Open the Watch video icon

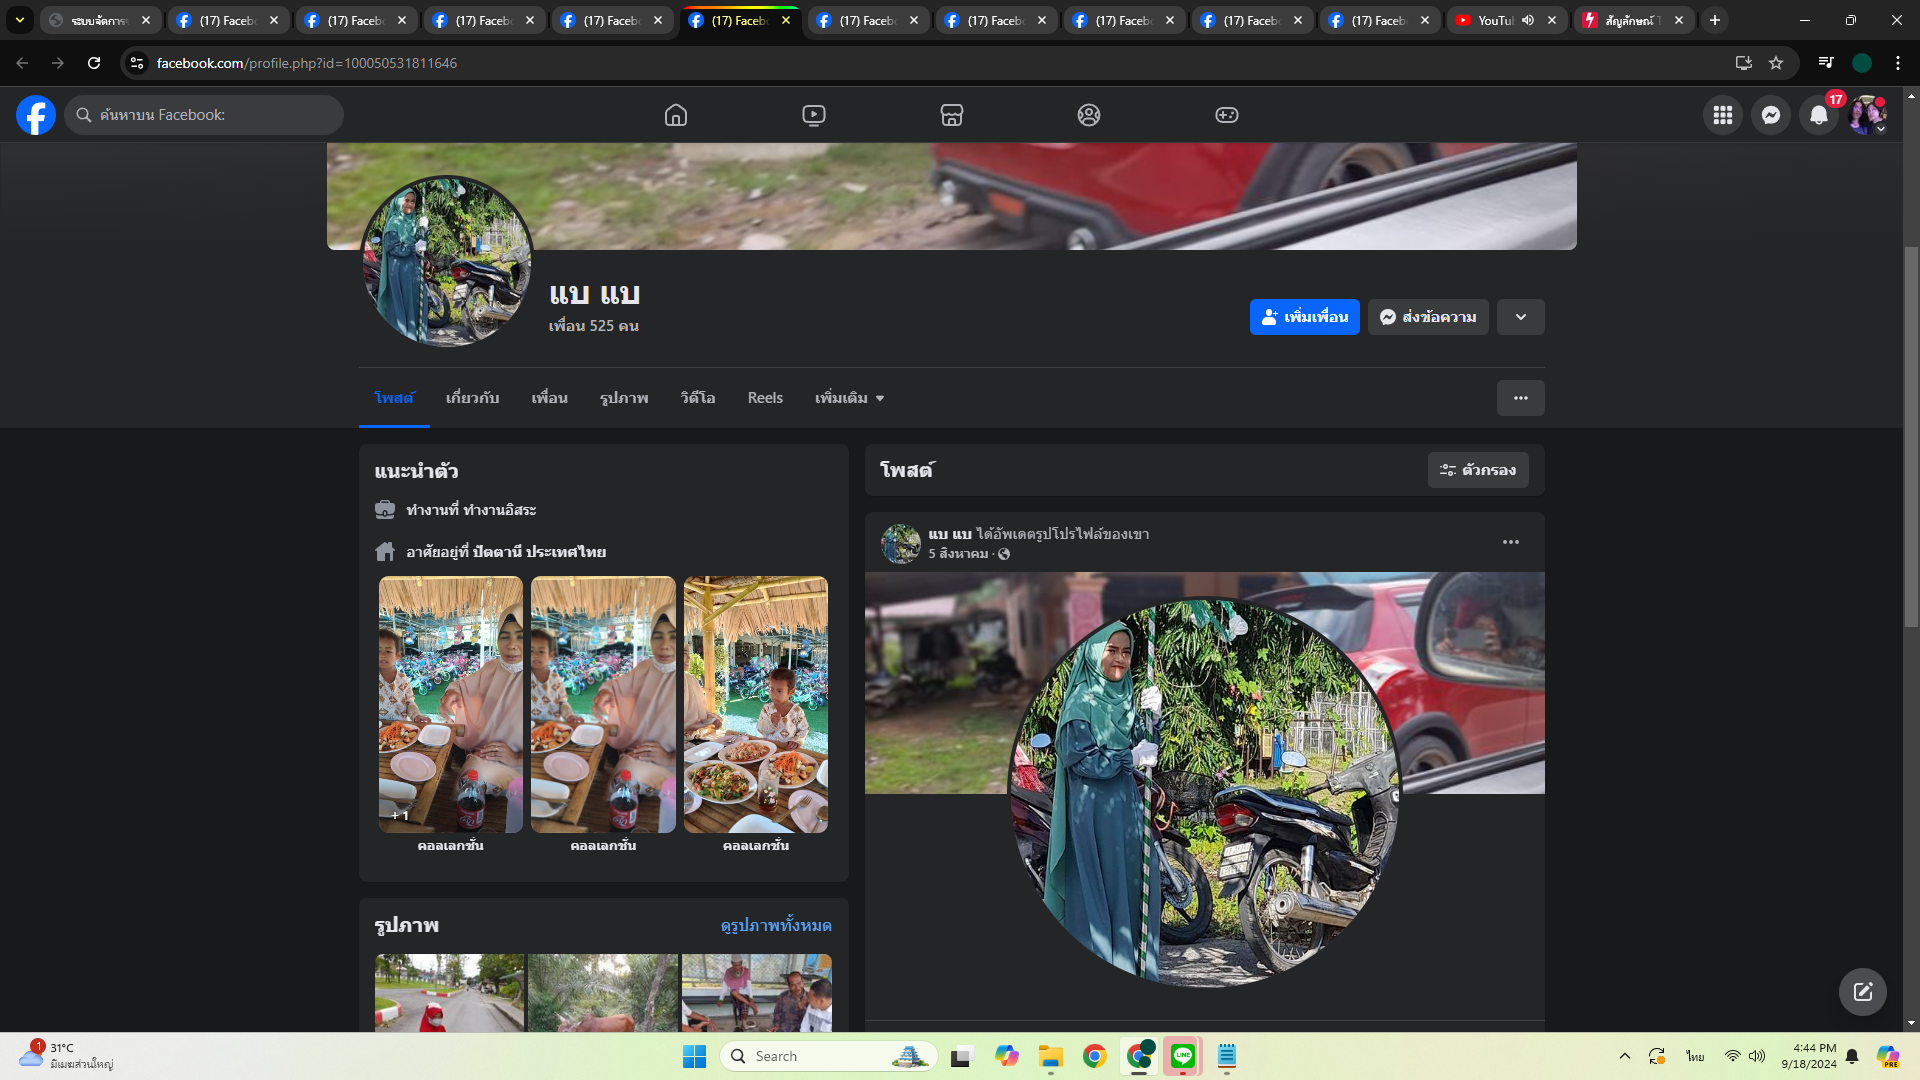click(x=814, y=115)
